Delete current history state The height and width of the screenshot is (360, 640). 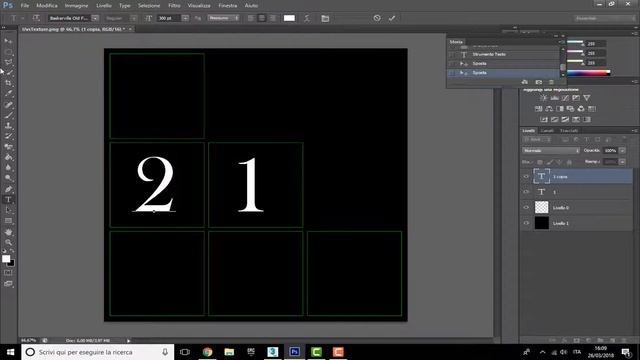pyautogui.click(x=551, y=82)
